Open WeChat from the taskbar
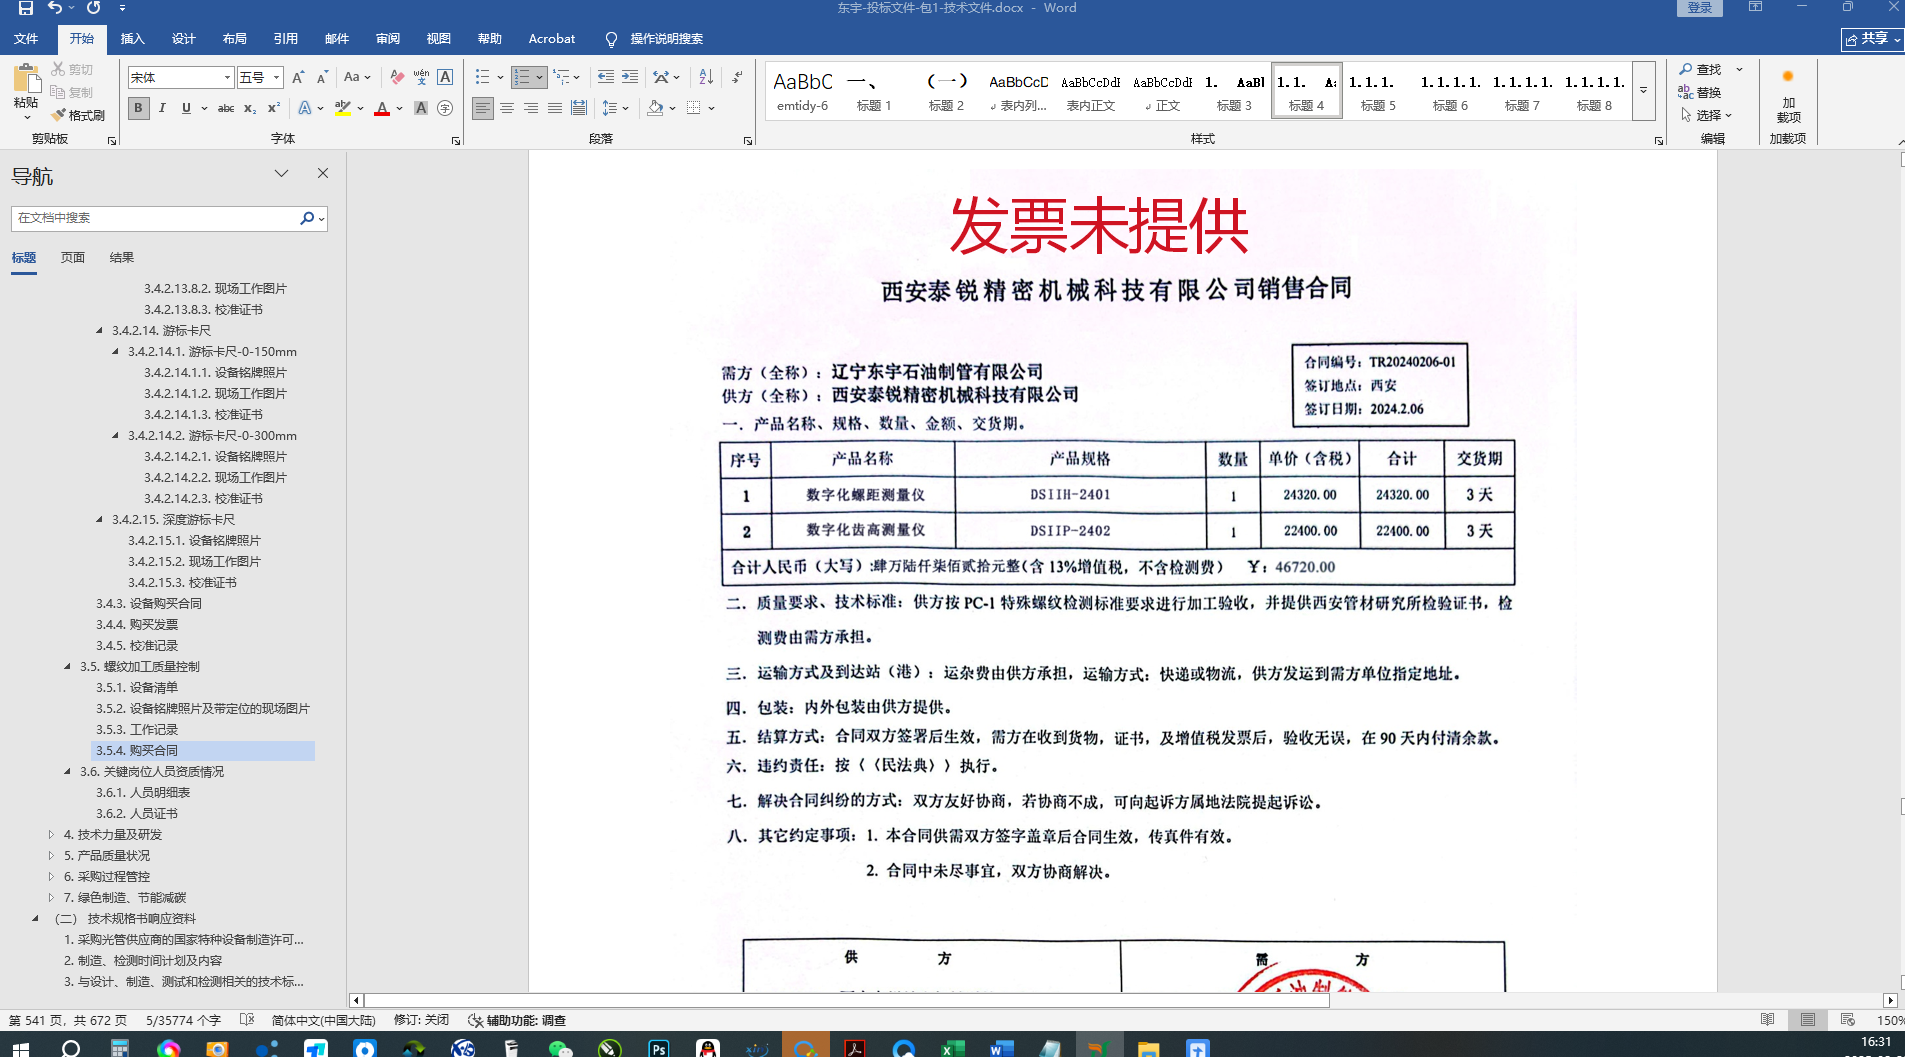This screenshot has width=1905, height=1057. point(561,1048)
